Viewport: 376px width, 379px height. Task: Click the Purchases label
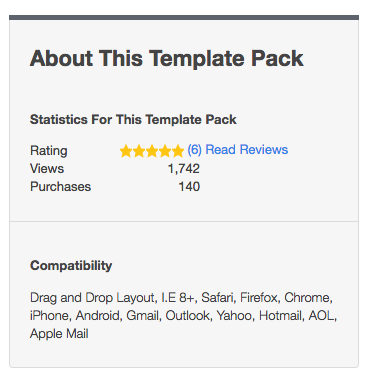[x=60, y=187]
